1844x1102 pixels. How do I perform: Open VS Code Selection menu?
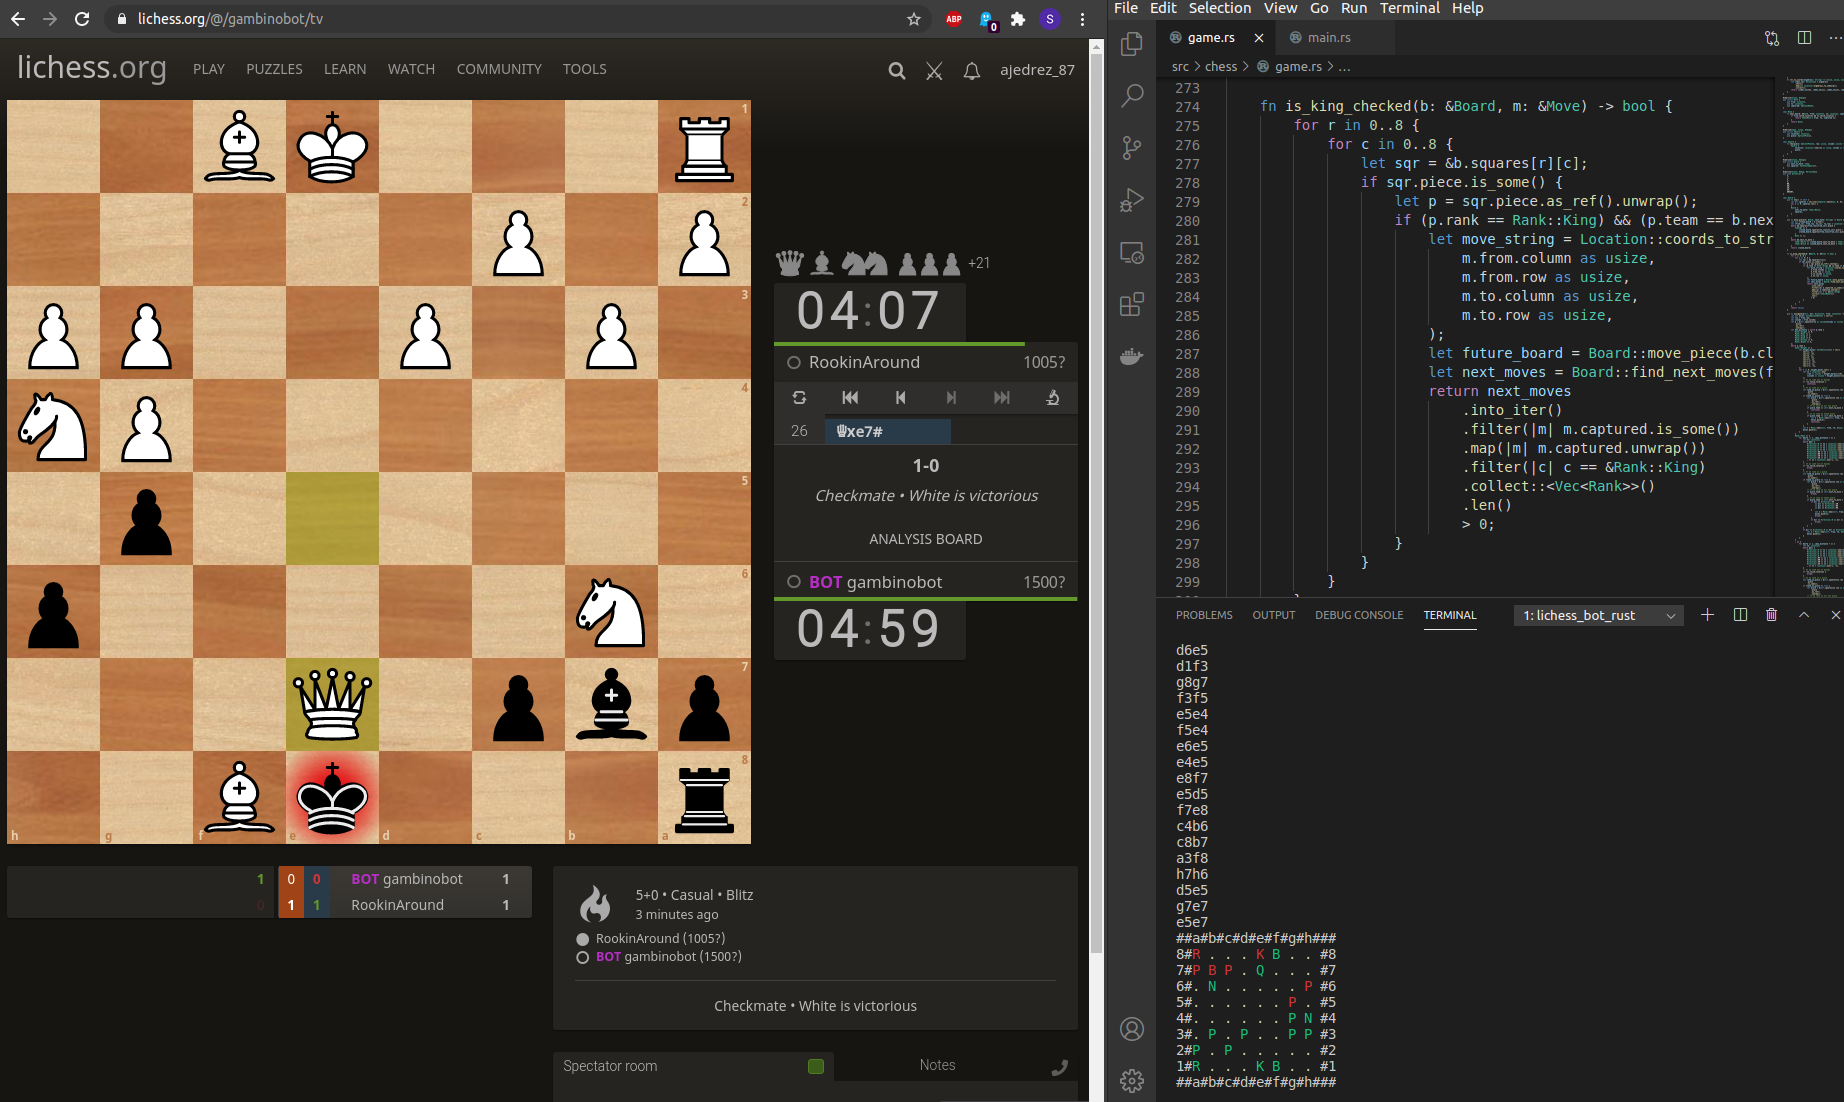click(x=1219, y=8)
